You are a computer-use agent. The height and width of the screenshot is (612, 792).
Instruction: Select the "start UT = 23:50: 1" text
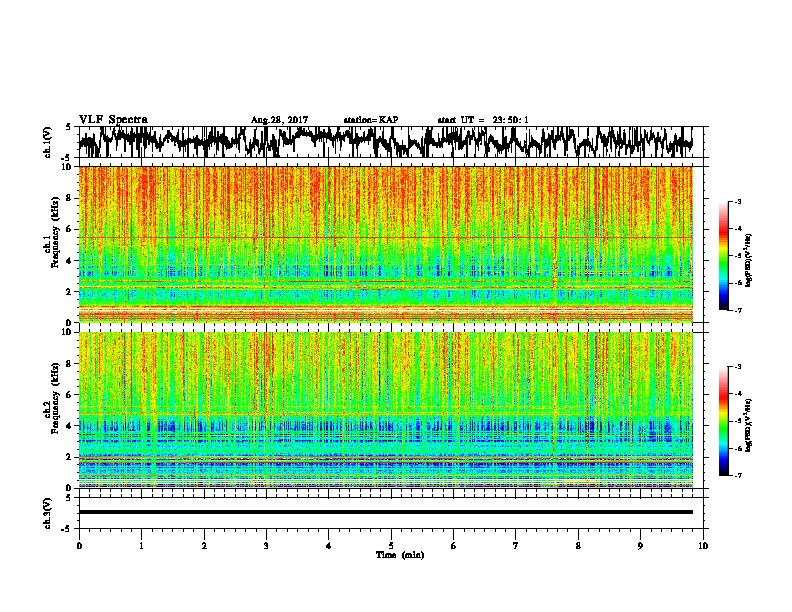(x=483, y=120)
